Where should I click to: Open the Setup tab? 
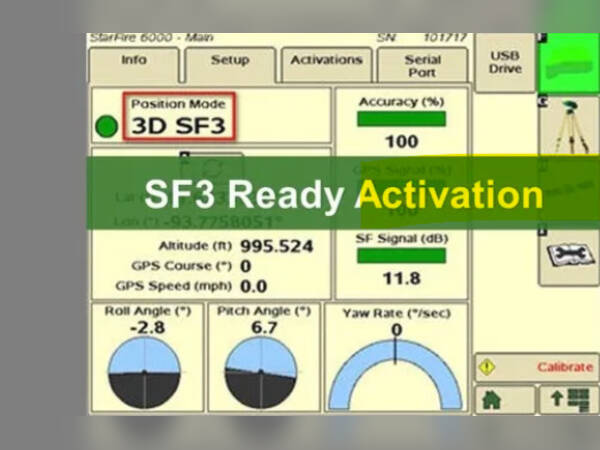[x=230, y=61]
